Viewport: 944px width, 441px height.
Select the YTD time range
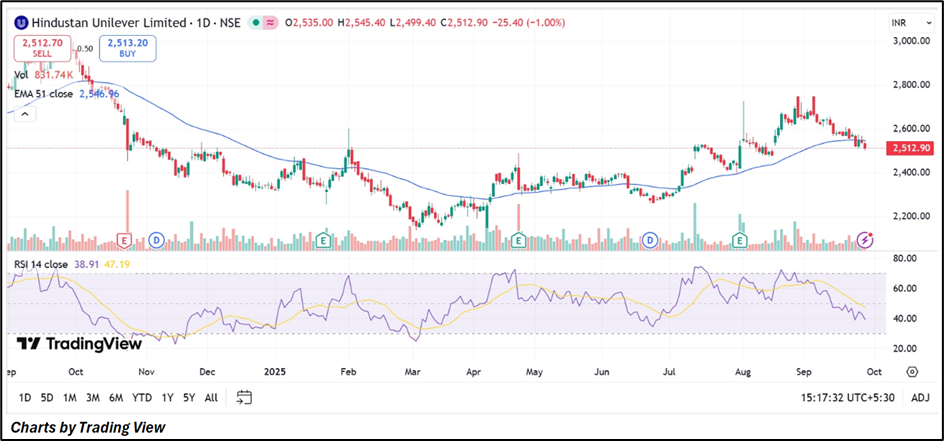pyautogui.click(x=142, y=397)
